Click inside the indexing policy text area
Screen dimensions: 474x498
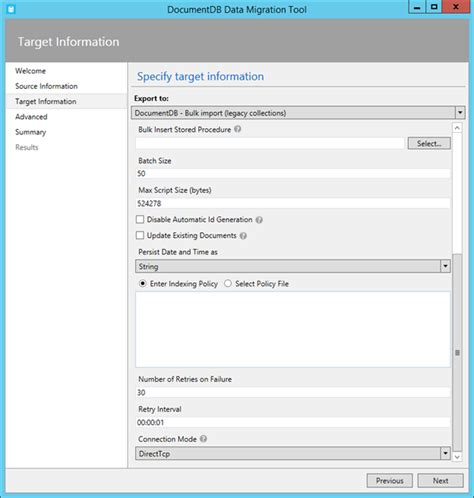(x=293, y=329)
